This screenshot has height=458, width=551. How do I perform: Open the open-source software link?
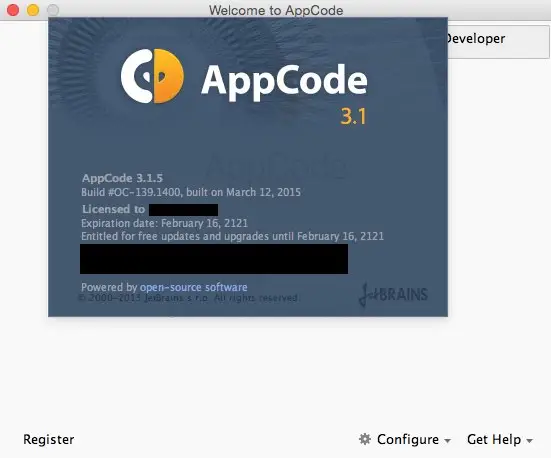point(194,287)
